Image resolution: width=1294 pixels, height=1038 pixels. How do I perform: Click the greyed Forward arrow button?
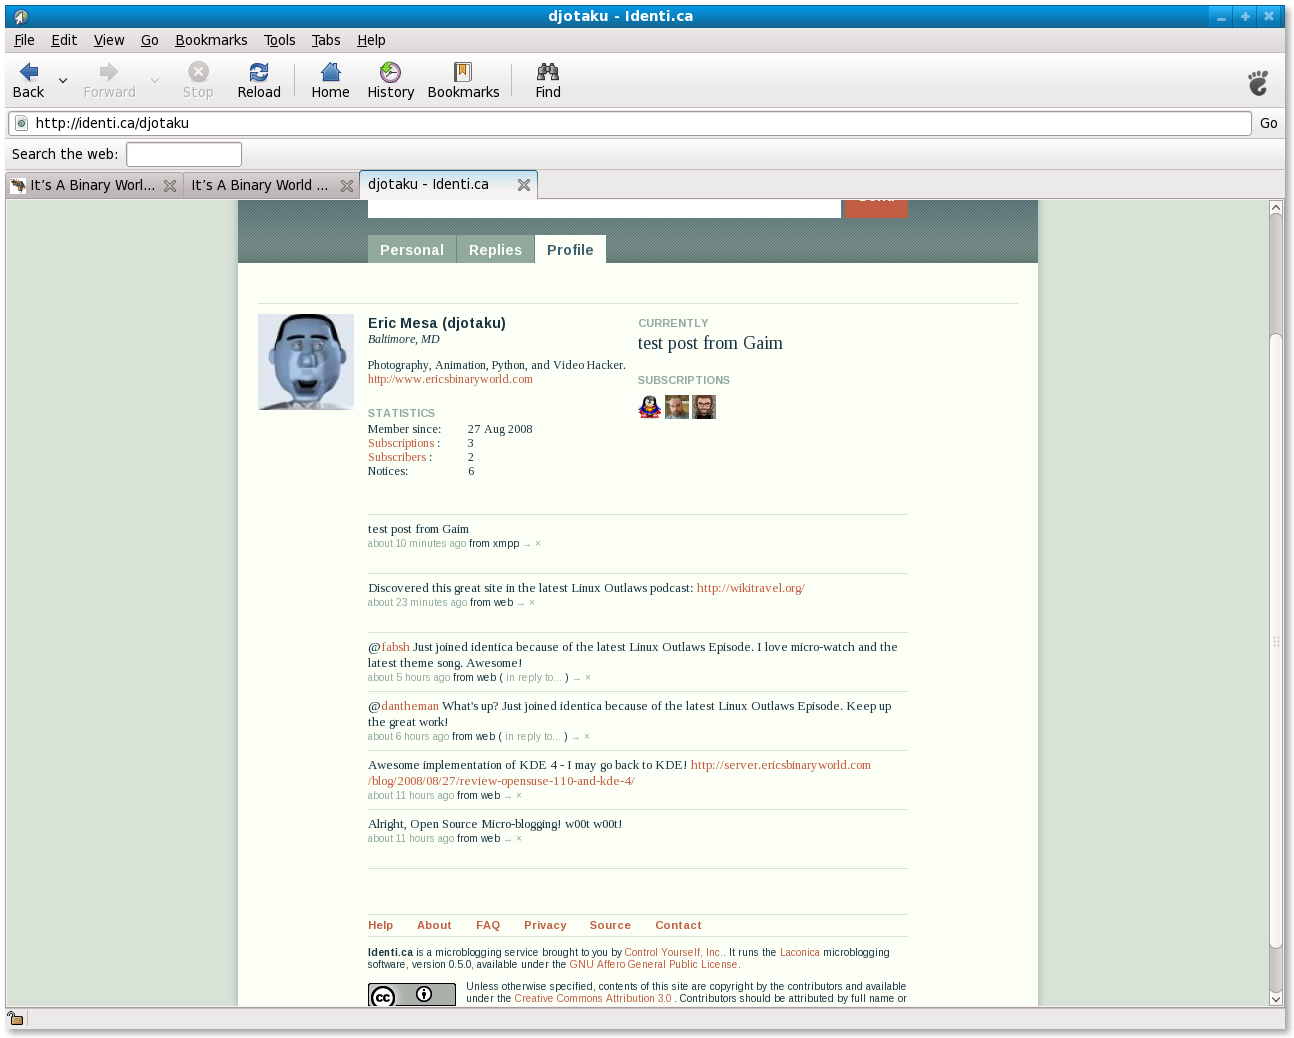point(109,80)
